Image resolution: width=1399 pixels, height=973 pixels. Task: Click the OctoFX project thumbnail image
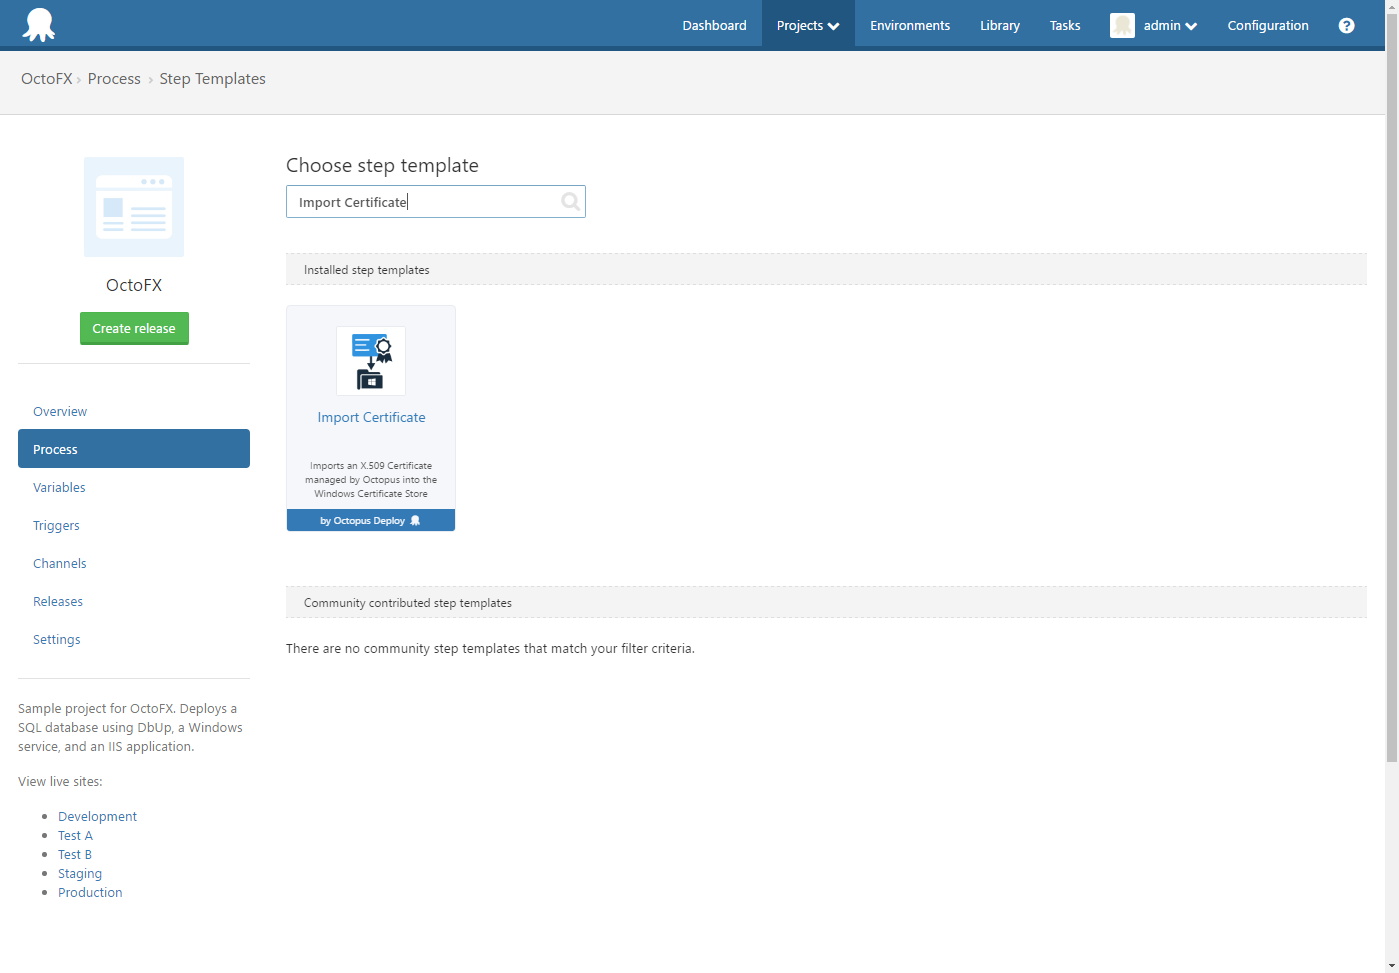[x=133, y=207]
